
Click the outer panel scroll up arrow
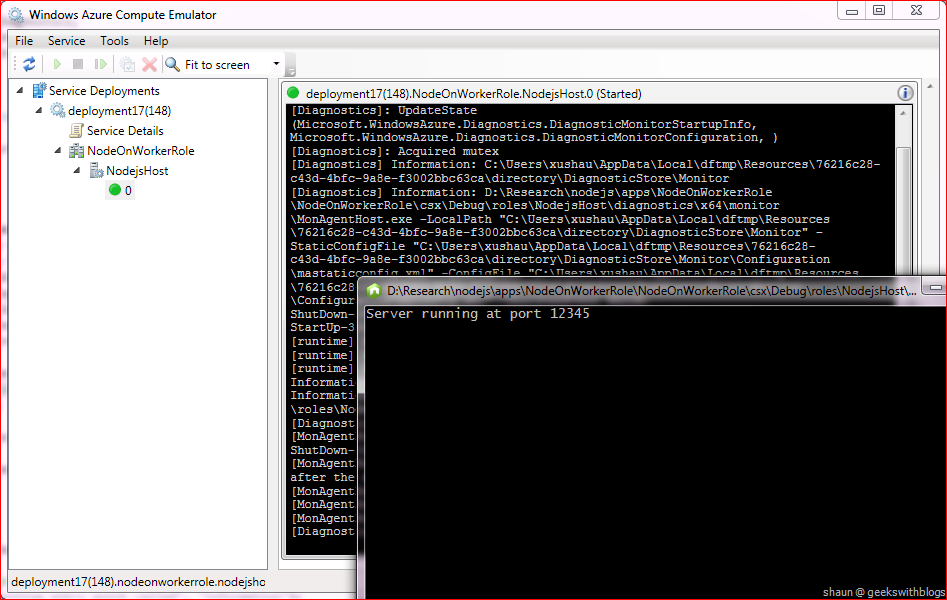coord(930,86)
